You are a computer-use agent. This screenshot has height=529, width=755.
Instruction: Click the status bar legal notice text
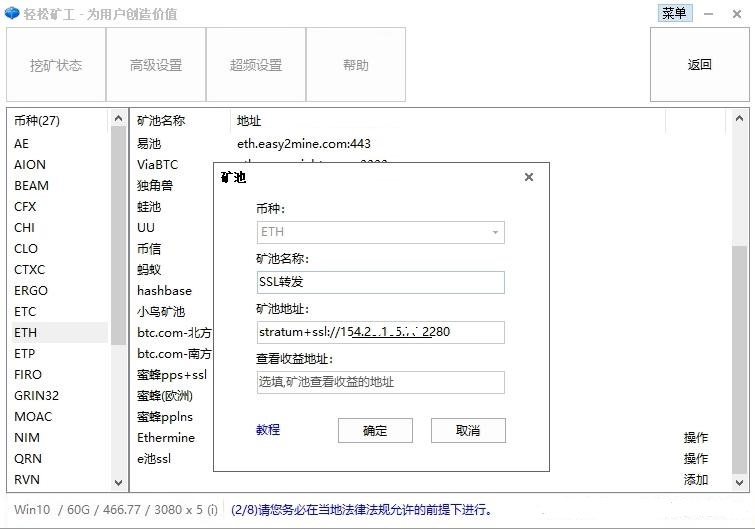[x=362, y=510]
